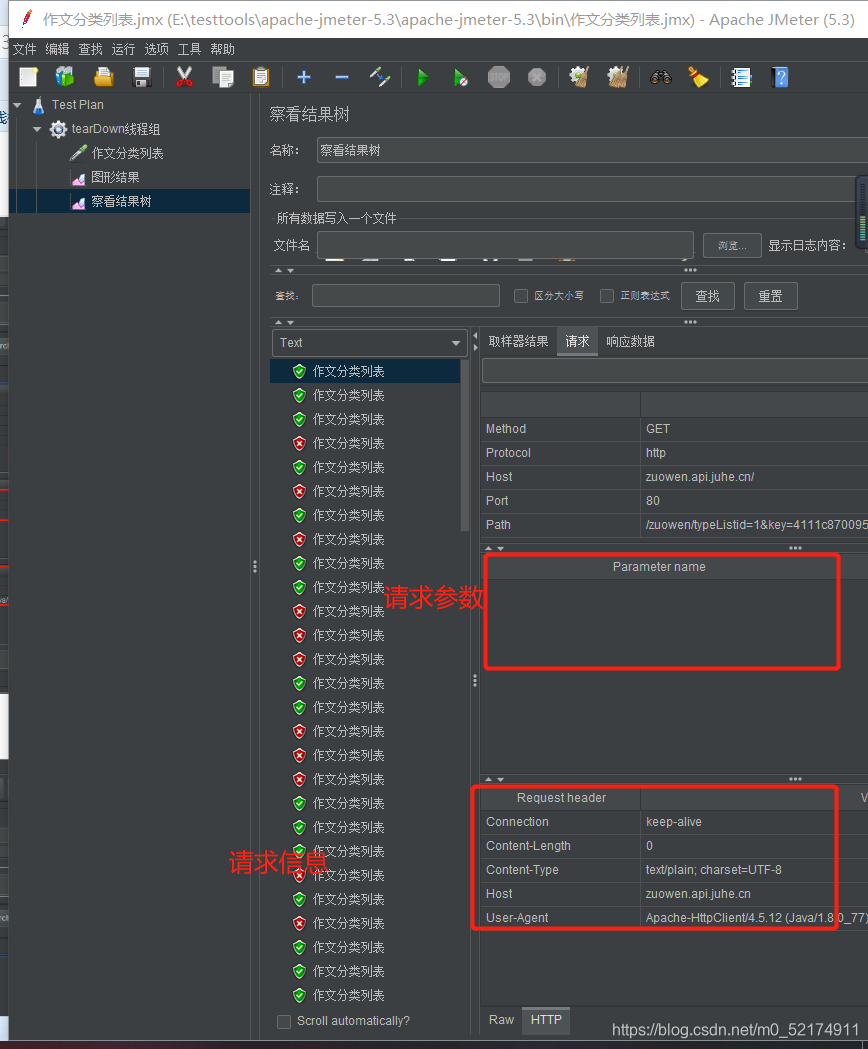Select 察看结果树 in test plan tree
The width and height of the screenshot is (868, 1049).
121,201
